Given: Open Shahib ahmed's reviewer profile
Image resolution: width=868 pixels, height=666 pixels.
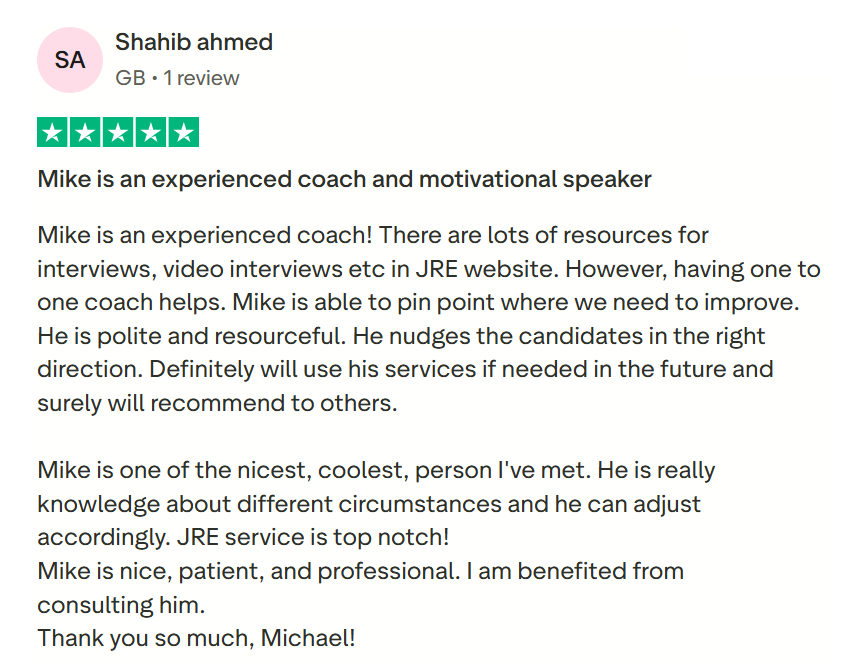Looking at the screenshot, I should [x=194, y=42].
